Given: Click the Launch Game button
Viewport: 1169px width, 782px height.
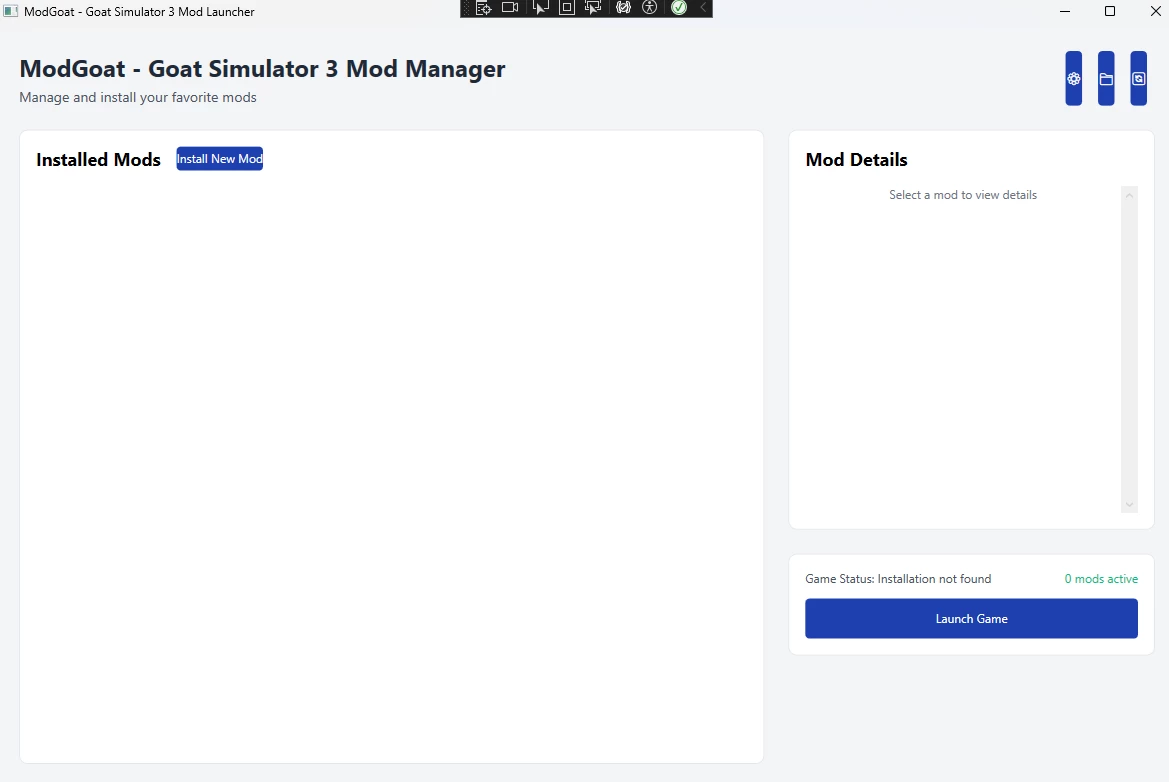Looking at the screenshot, I should [x=971, y=619].
